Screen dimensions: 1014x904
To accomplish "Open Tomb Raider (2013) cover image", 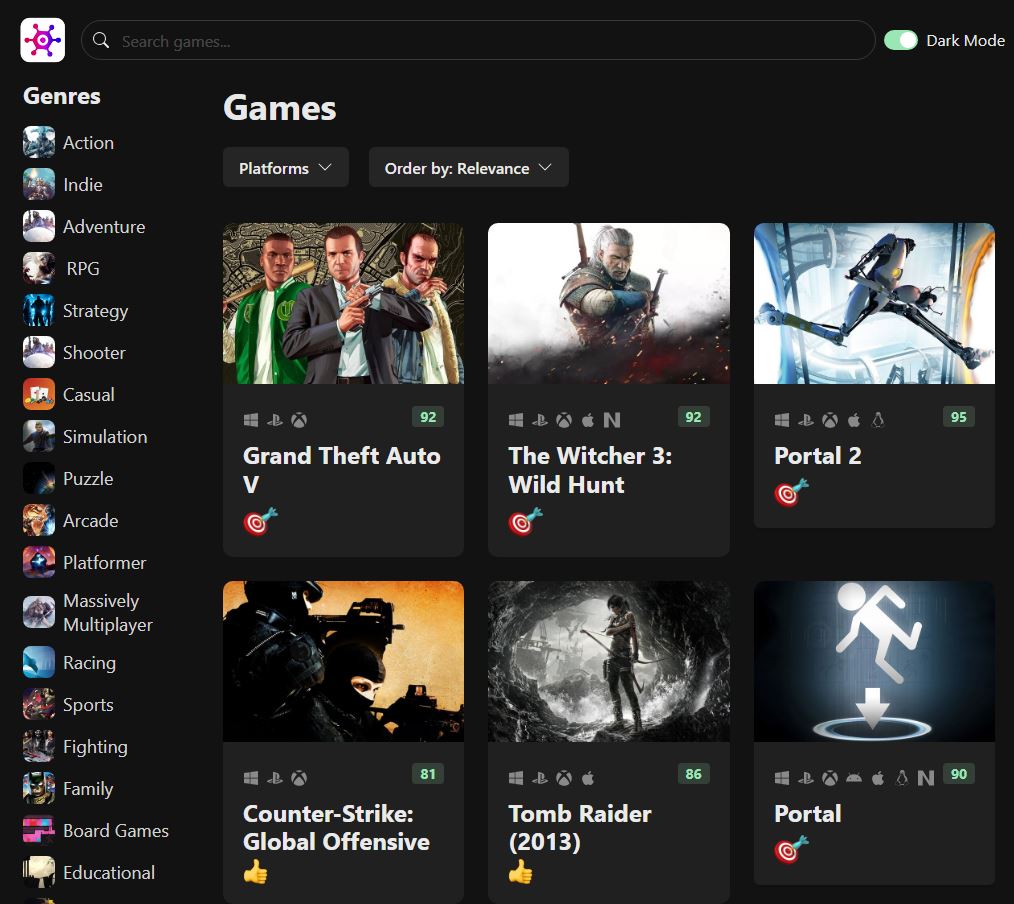I will pos(609,661).
